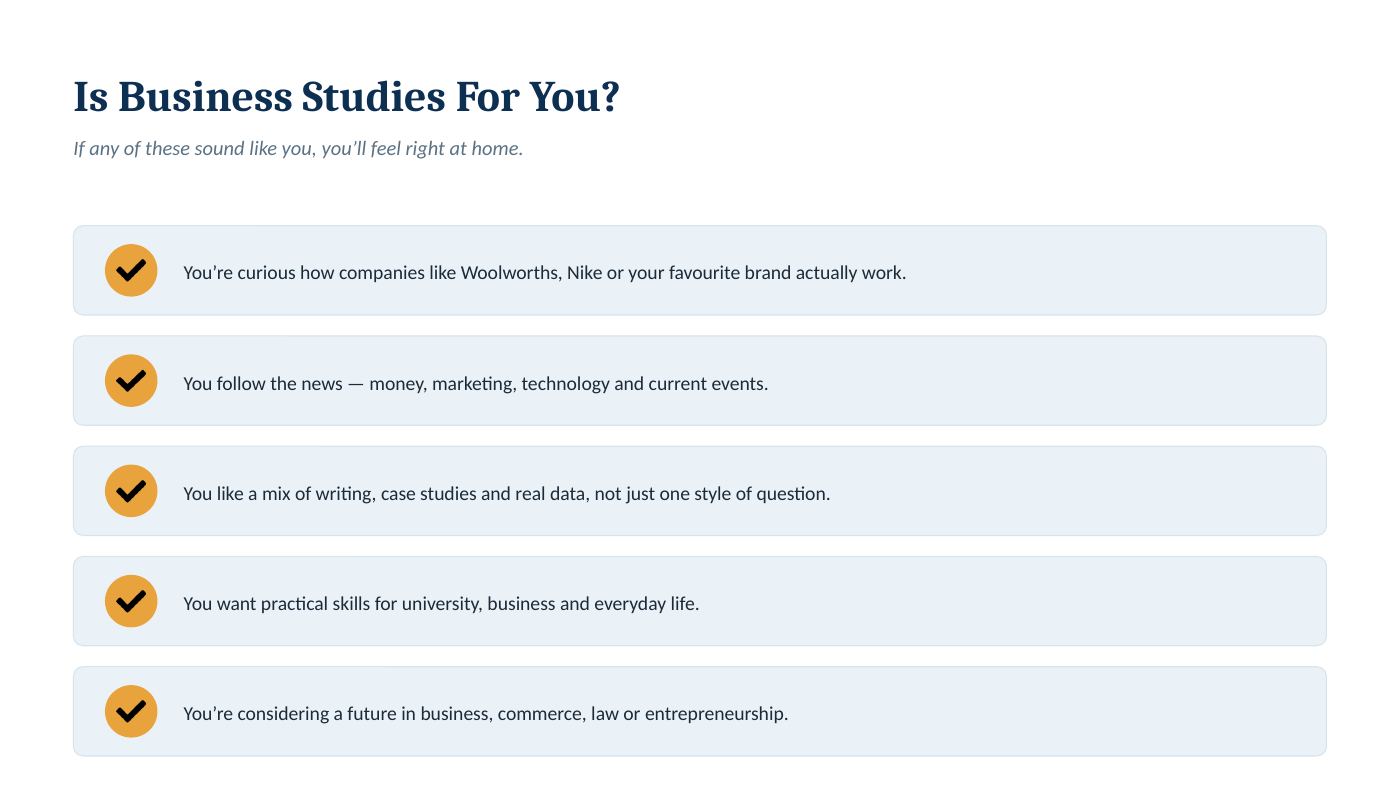The image size is (1400, 788).
Task: Click the word 'Woolworths' in the first card
Action: tap(511, 272)
